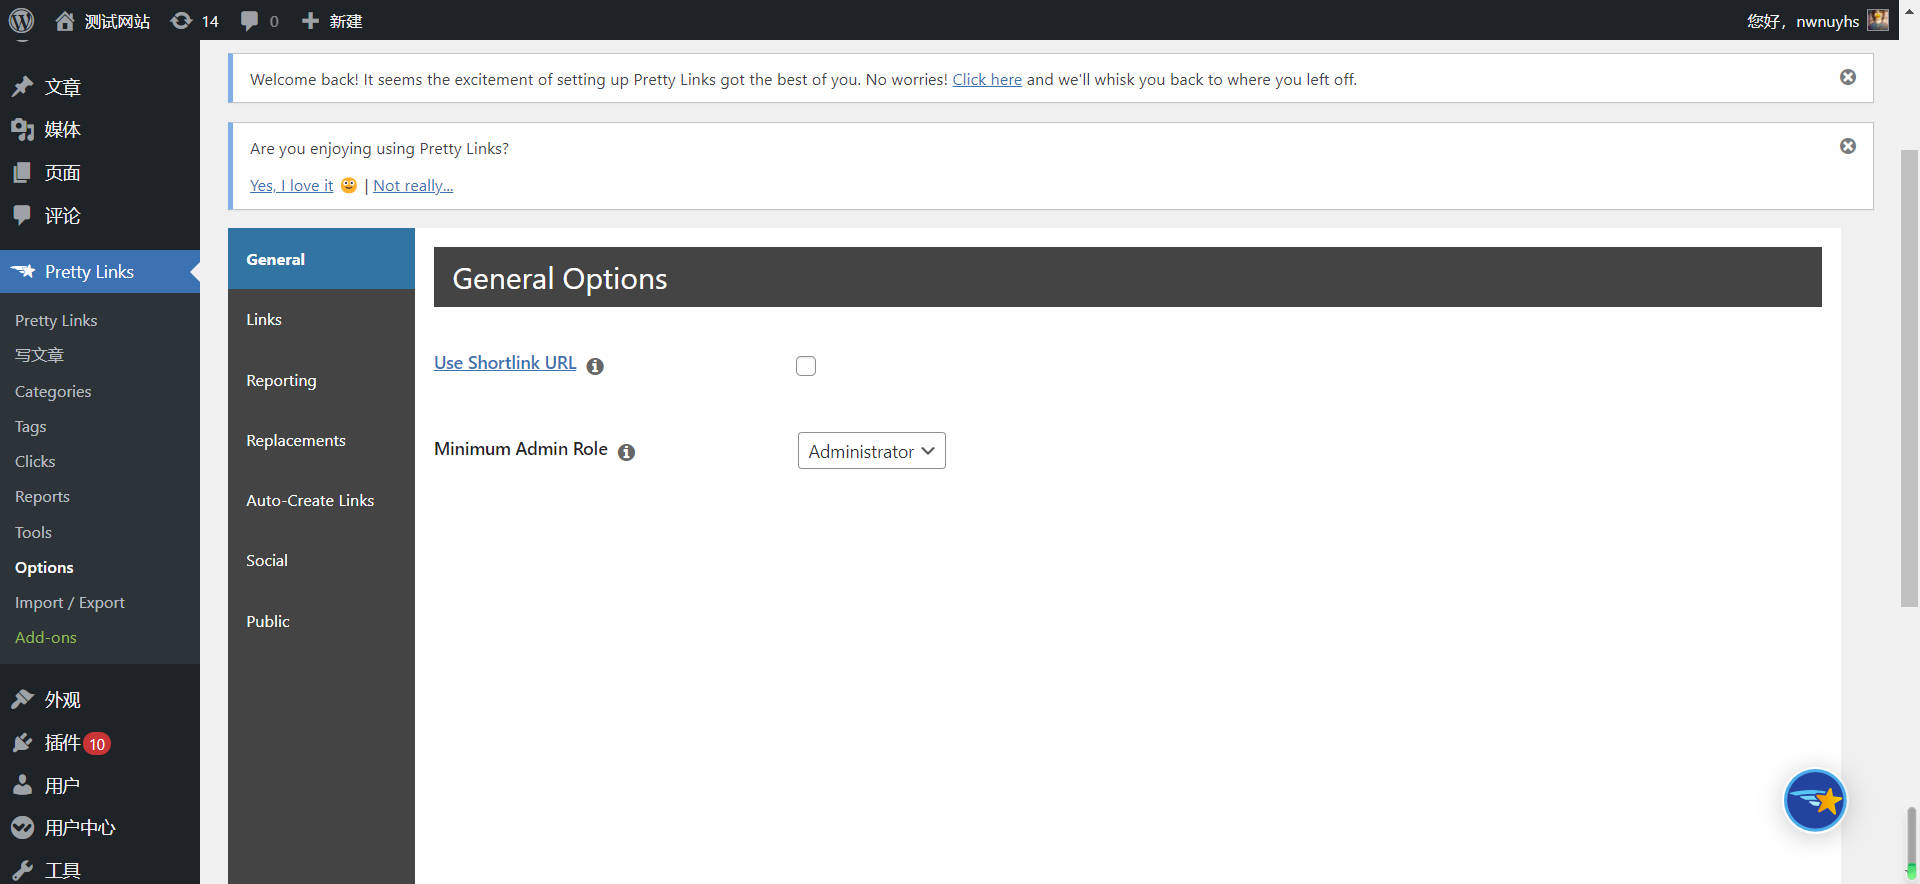This screenshot has height=884, width=1920.
Task: Switch to General options tab
Action: [321, 259]
